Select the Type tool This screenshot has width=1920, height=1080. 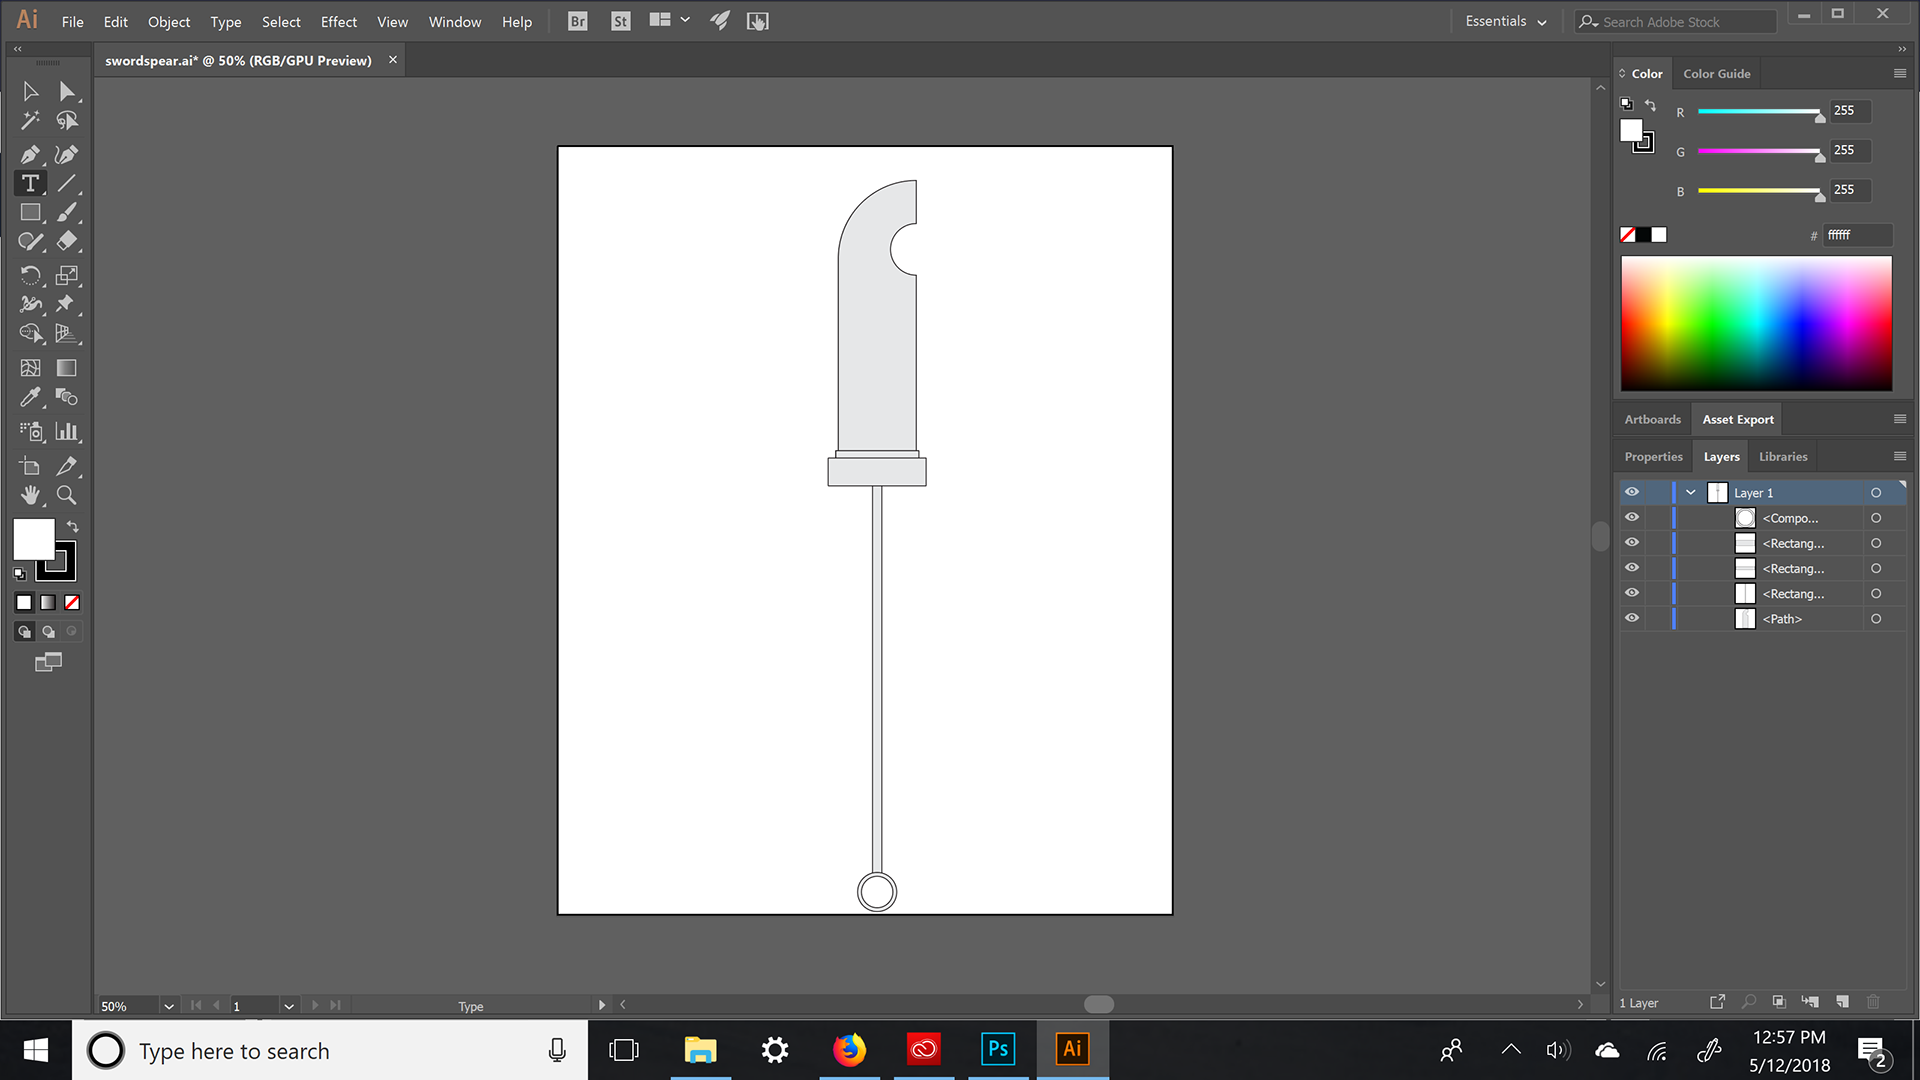tap(30, 184)
